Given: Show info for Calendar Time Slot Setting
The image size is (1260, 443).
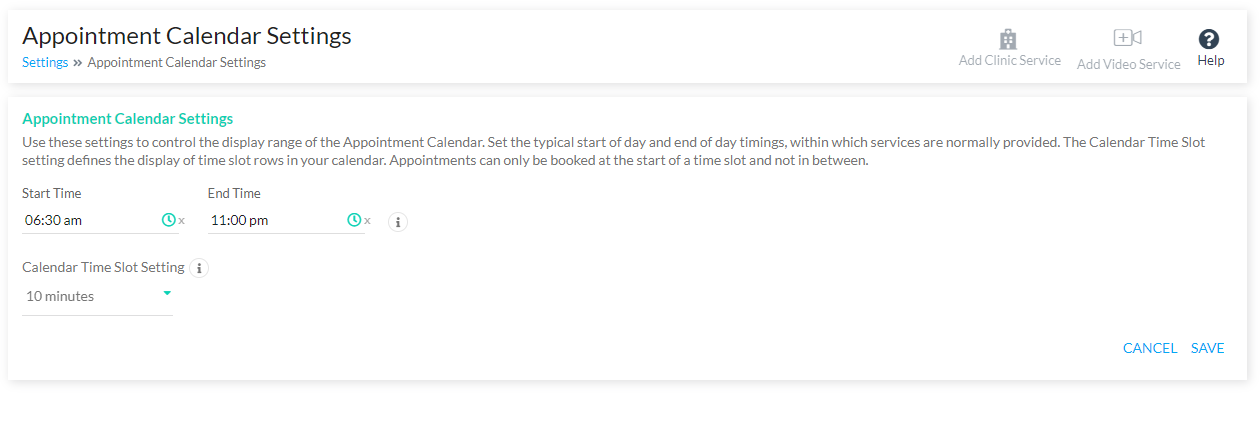Looking at the screenshot, I should pyautogui.click(x=199, y=268).
